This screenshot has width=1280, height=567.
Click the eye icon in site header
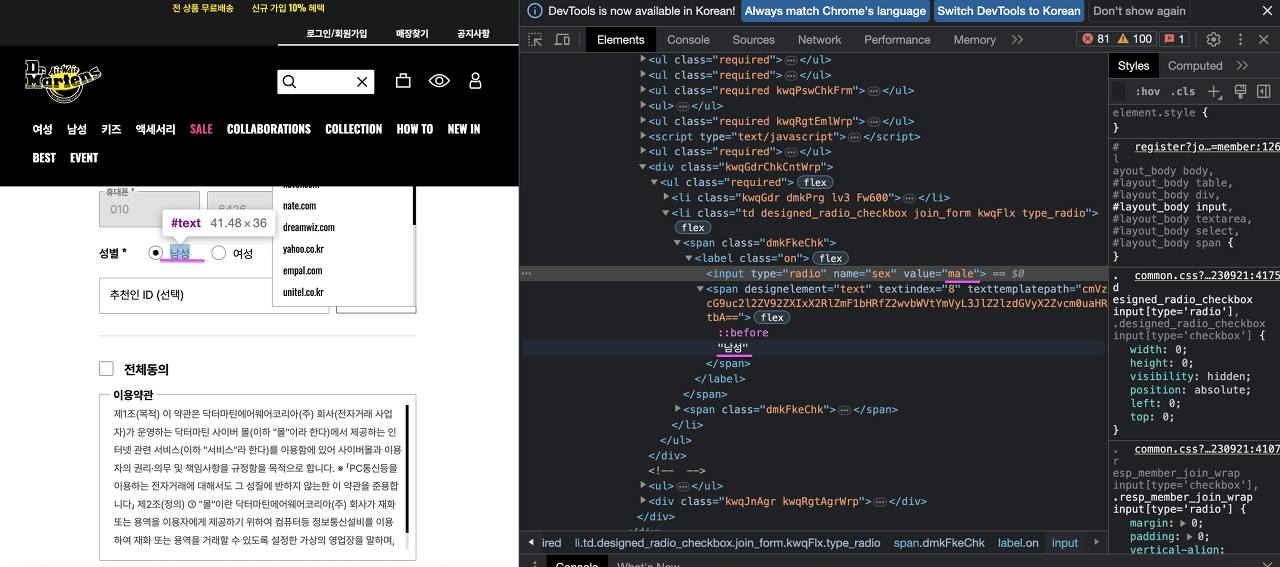(x=439, y=81)
